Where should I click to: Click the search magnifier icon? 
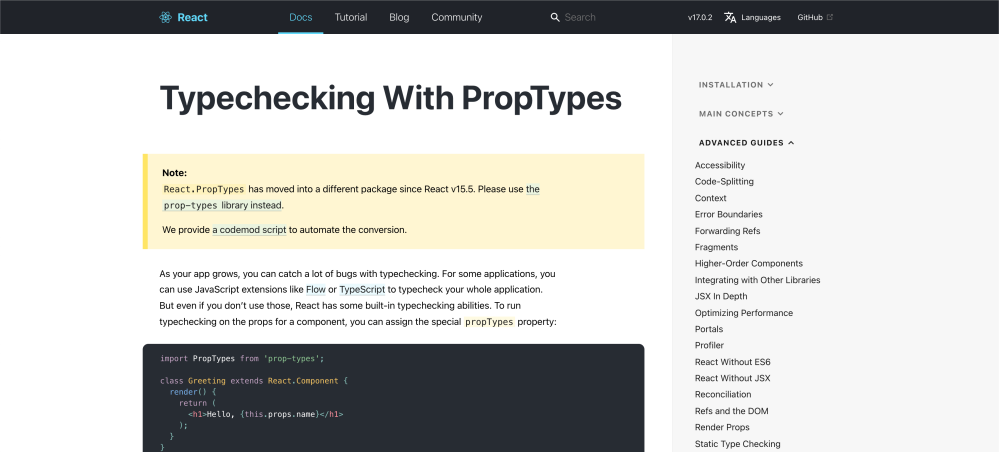point(555,17)
